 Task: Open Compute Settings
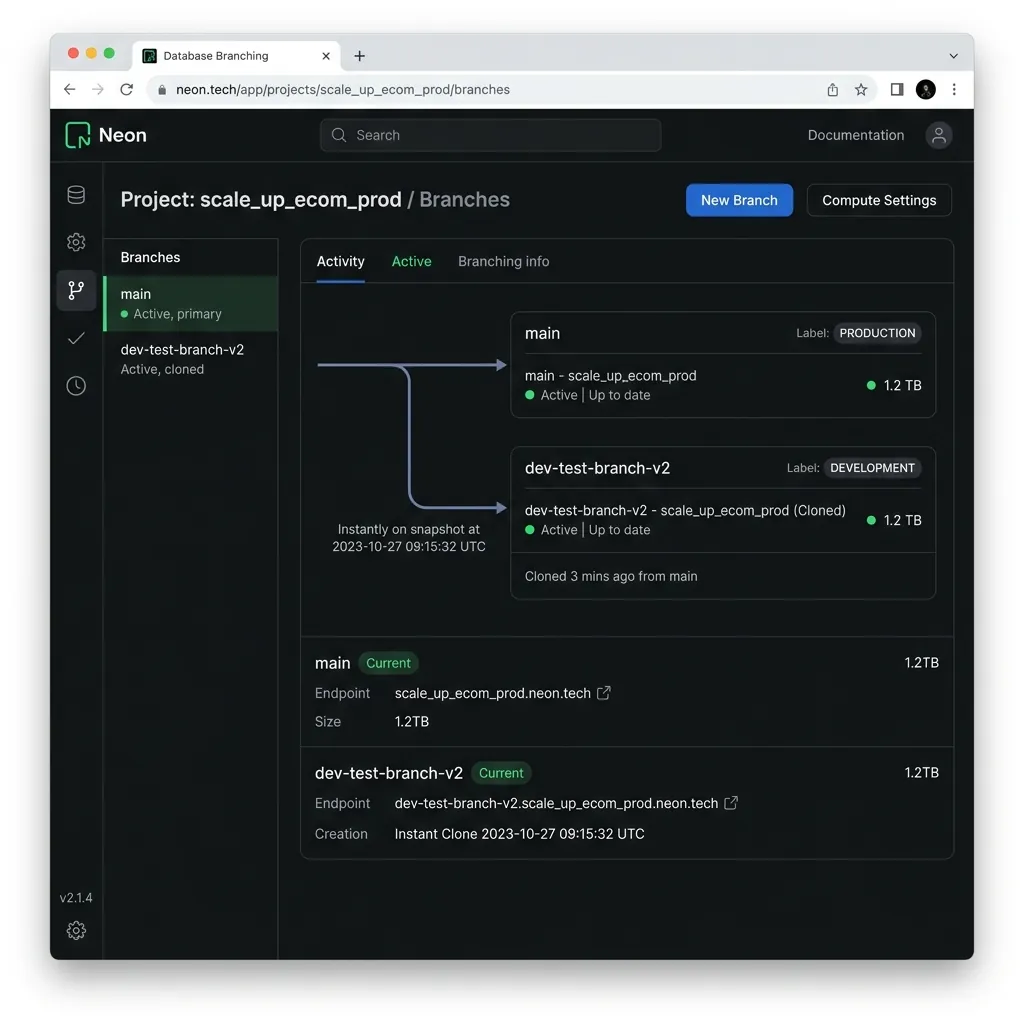coord(879,200)
